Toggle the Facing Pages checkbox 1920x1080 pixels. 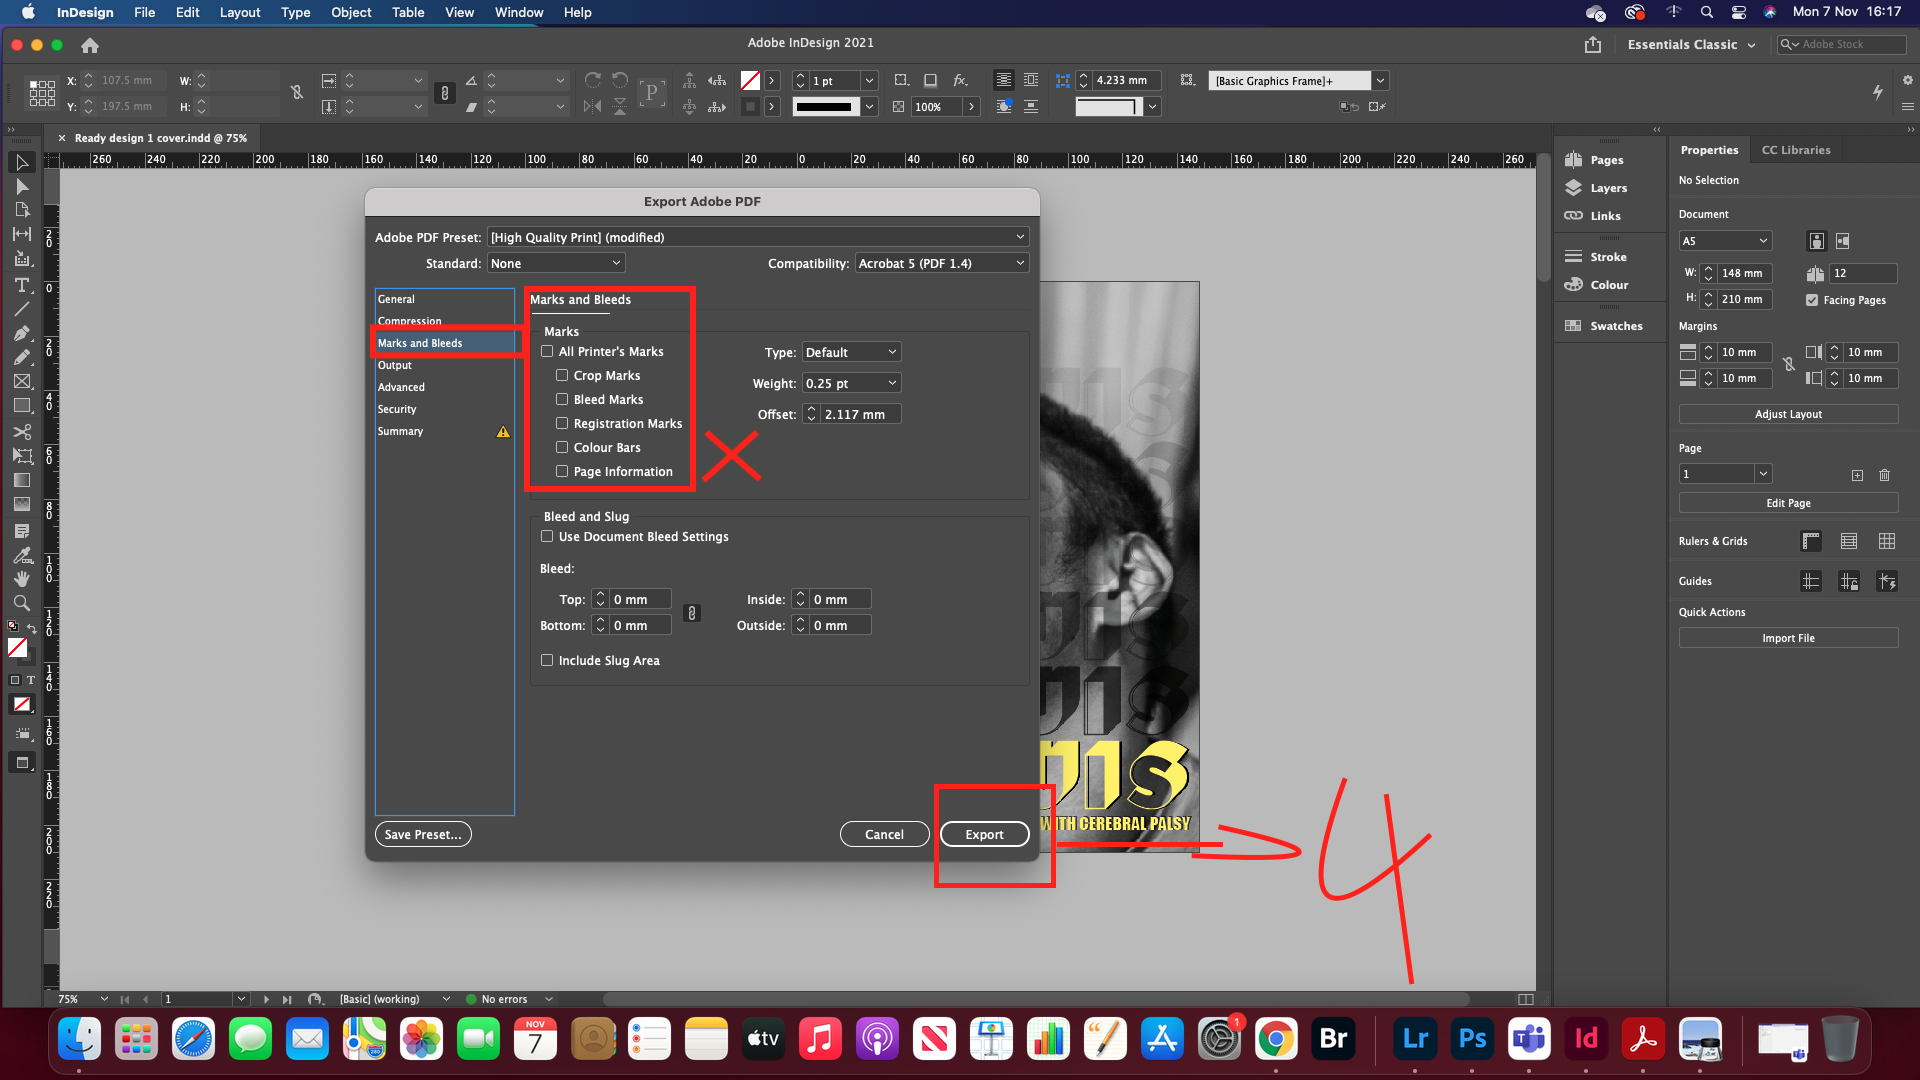pyautogui.click(x=1812, y=300)
